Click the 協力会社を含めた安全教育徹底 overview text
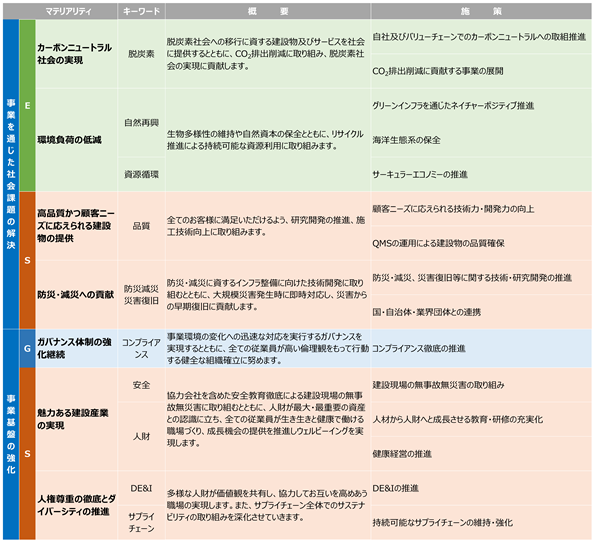 [266, 419]
